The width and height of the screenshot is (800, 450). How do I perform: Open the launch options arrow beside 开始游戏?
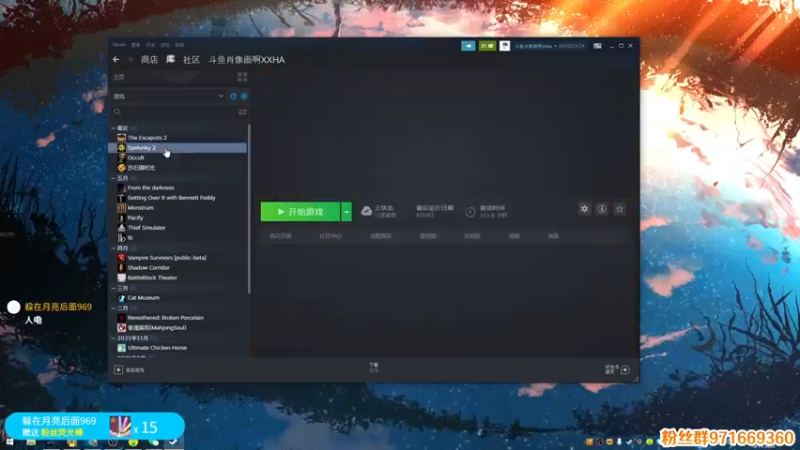(x=346, y=212)
